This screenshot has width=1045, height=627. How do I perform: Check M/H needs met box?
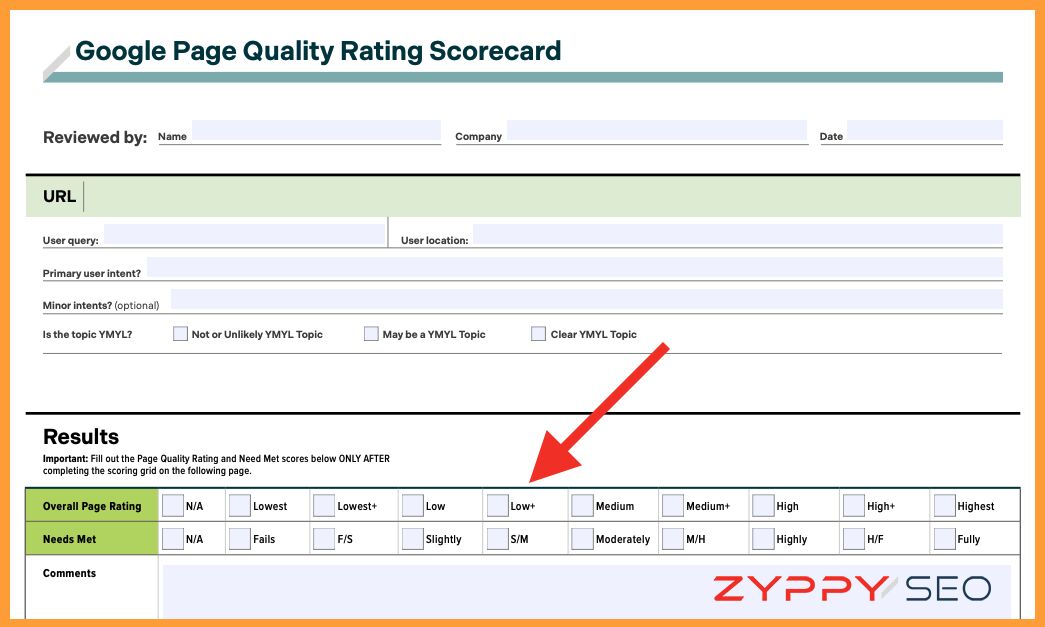pos(672,538)
